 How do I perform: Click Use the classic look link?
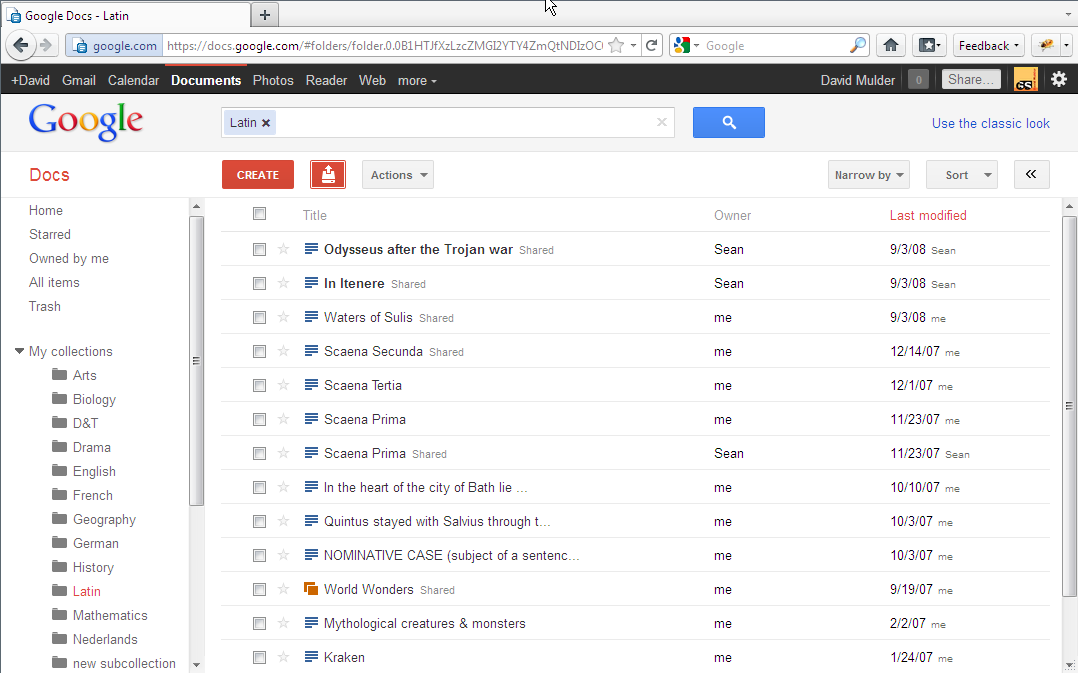pos(991,123)
